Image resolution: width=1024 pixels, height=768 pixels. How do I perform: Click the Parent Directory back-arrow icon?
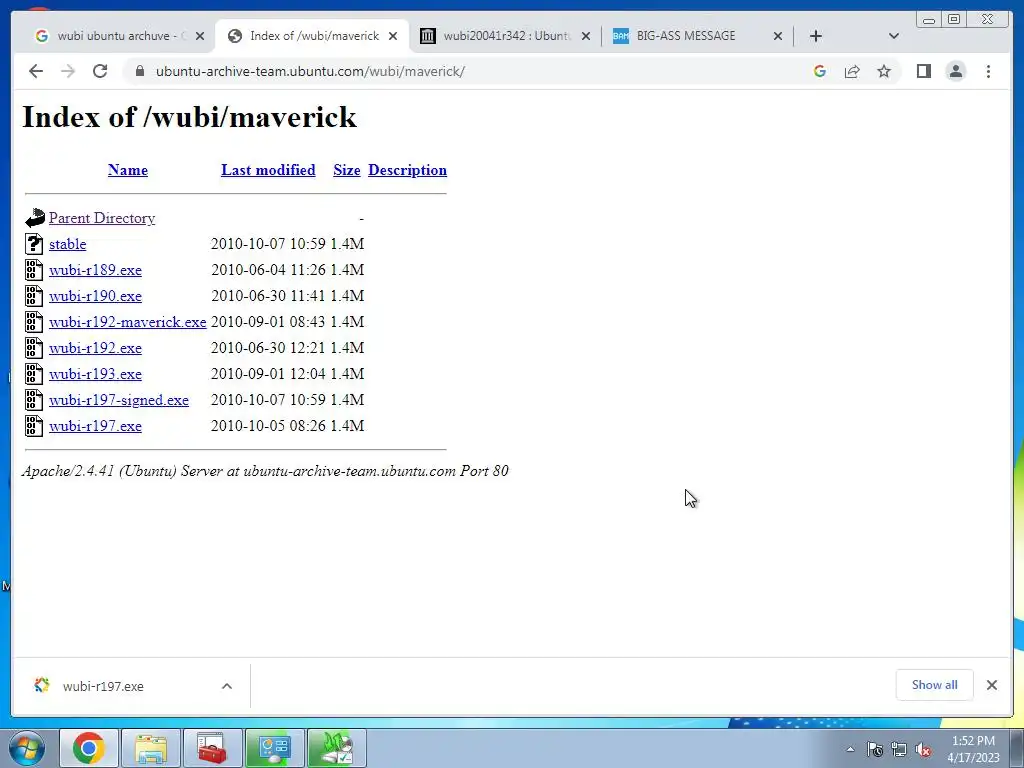[35, 218]
